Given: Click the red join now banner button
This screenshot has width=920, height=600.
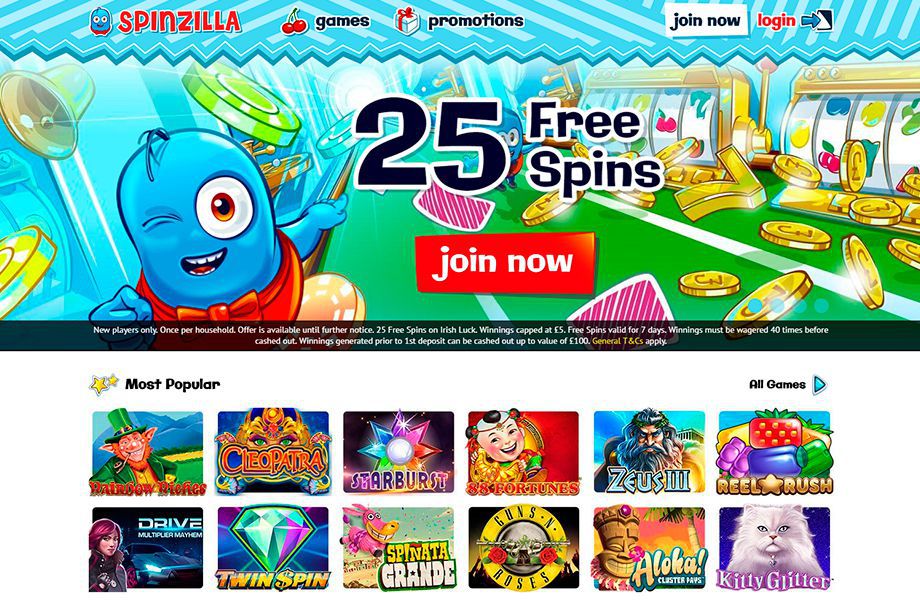Looking at the screenshot, I should click(505, 262).
